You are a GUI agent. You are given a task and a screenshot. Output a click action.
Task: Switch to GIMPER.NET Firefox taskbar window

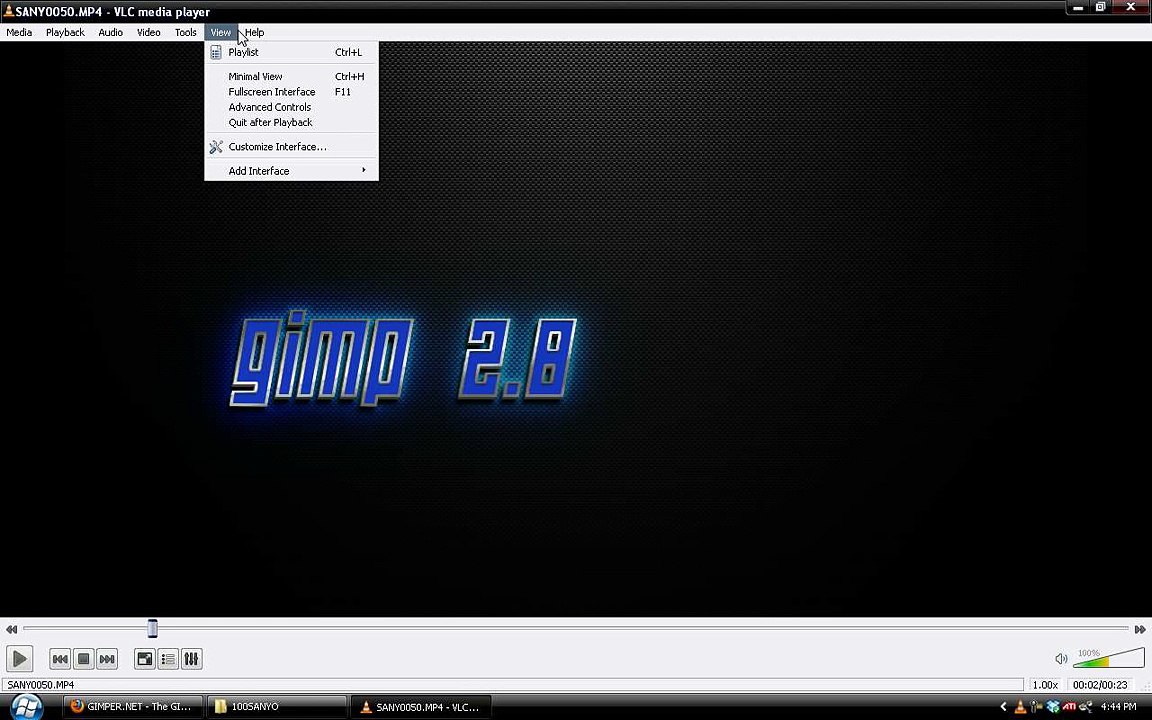[x=132, y=707]
